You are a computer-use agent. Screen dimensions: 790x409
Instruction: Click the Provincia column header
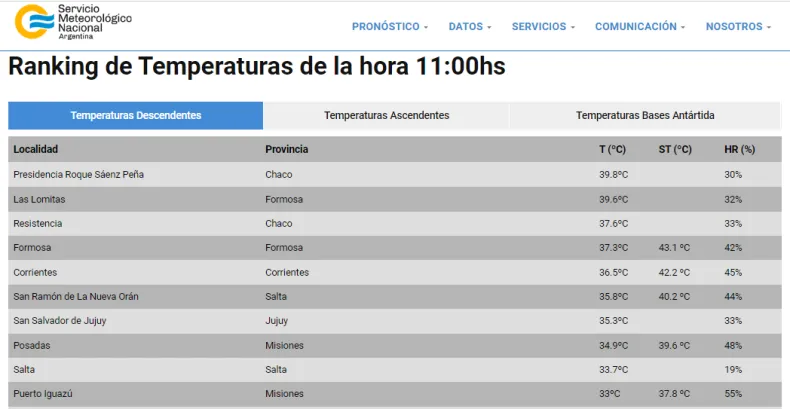tap(286, 150)
